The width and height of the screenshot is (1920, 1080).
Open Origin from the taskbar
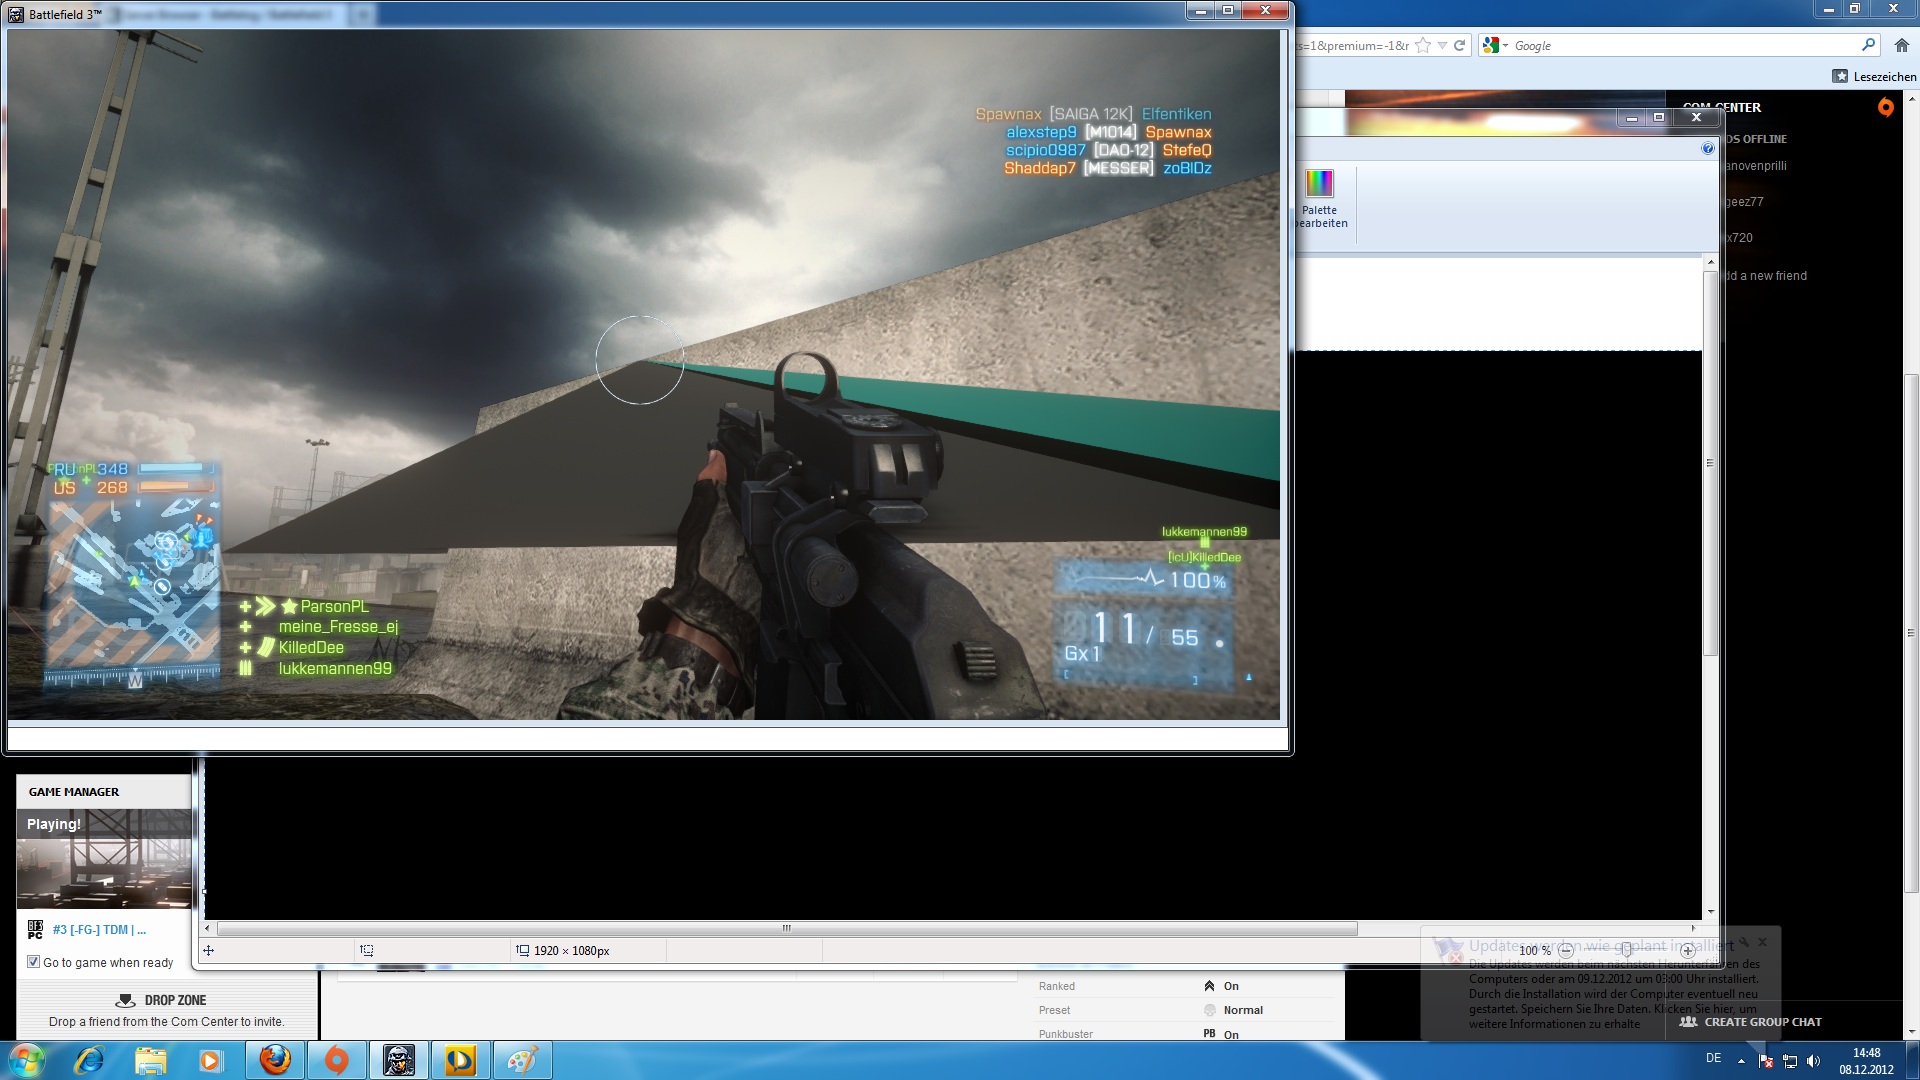coord(337,1060)
